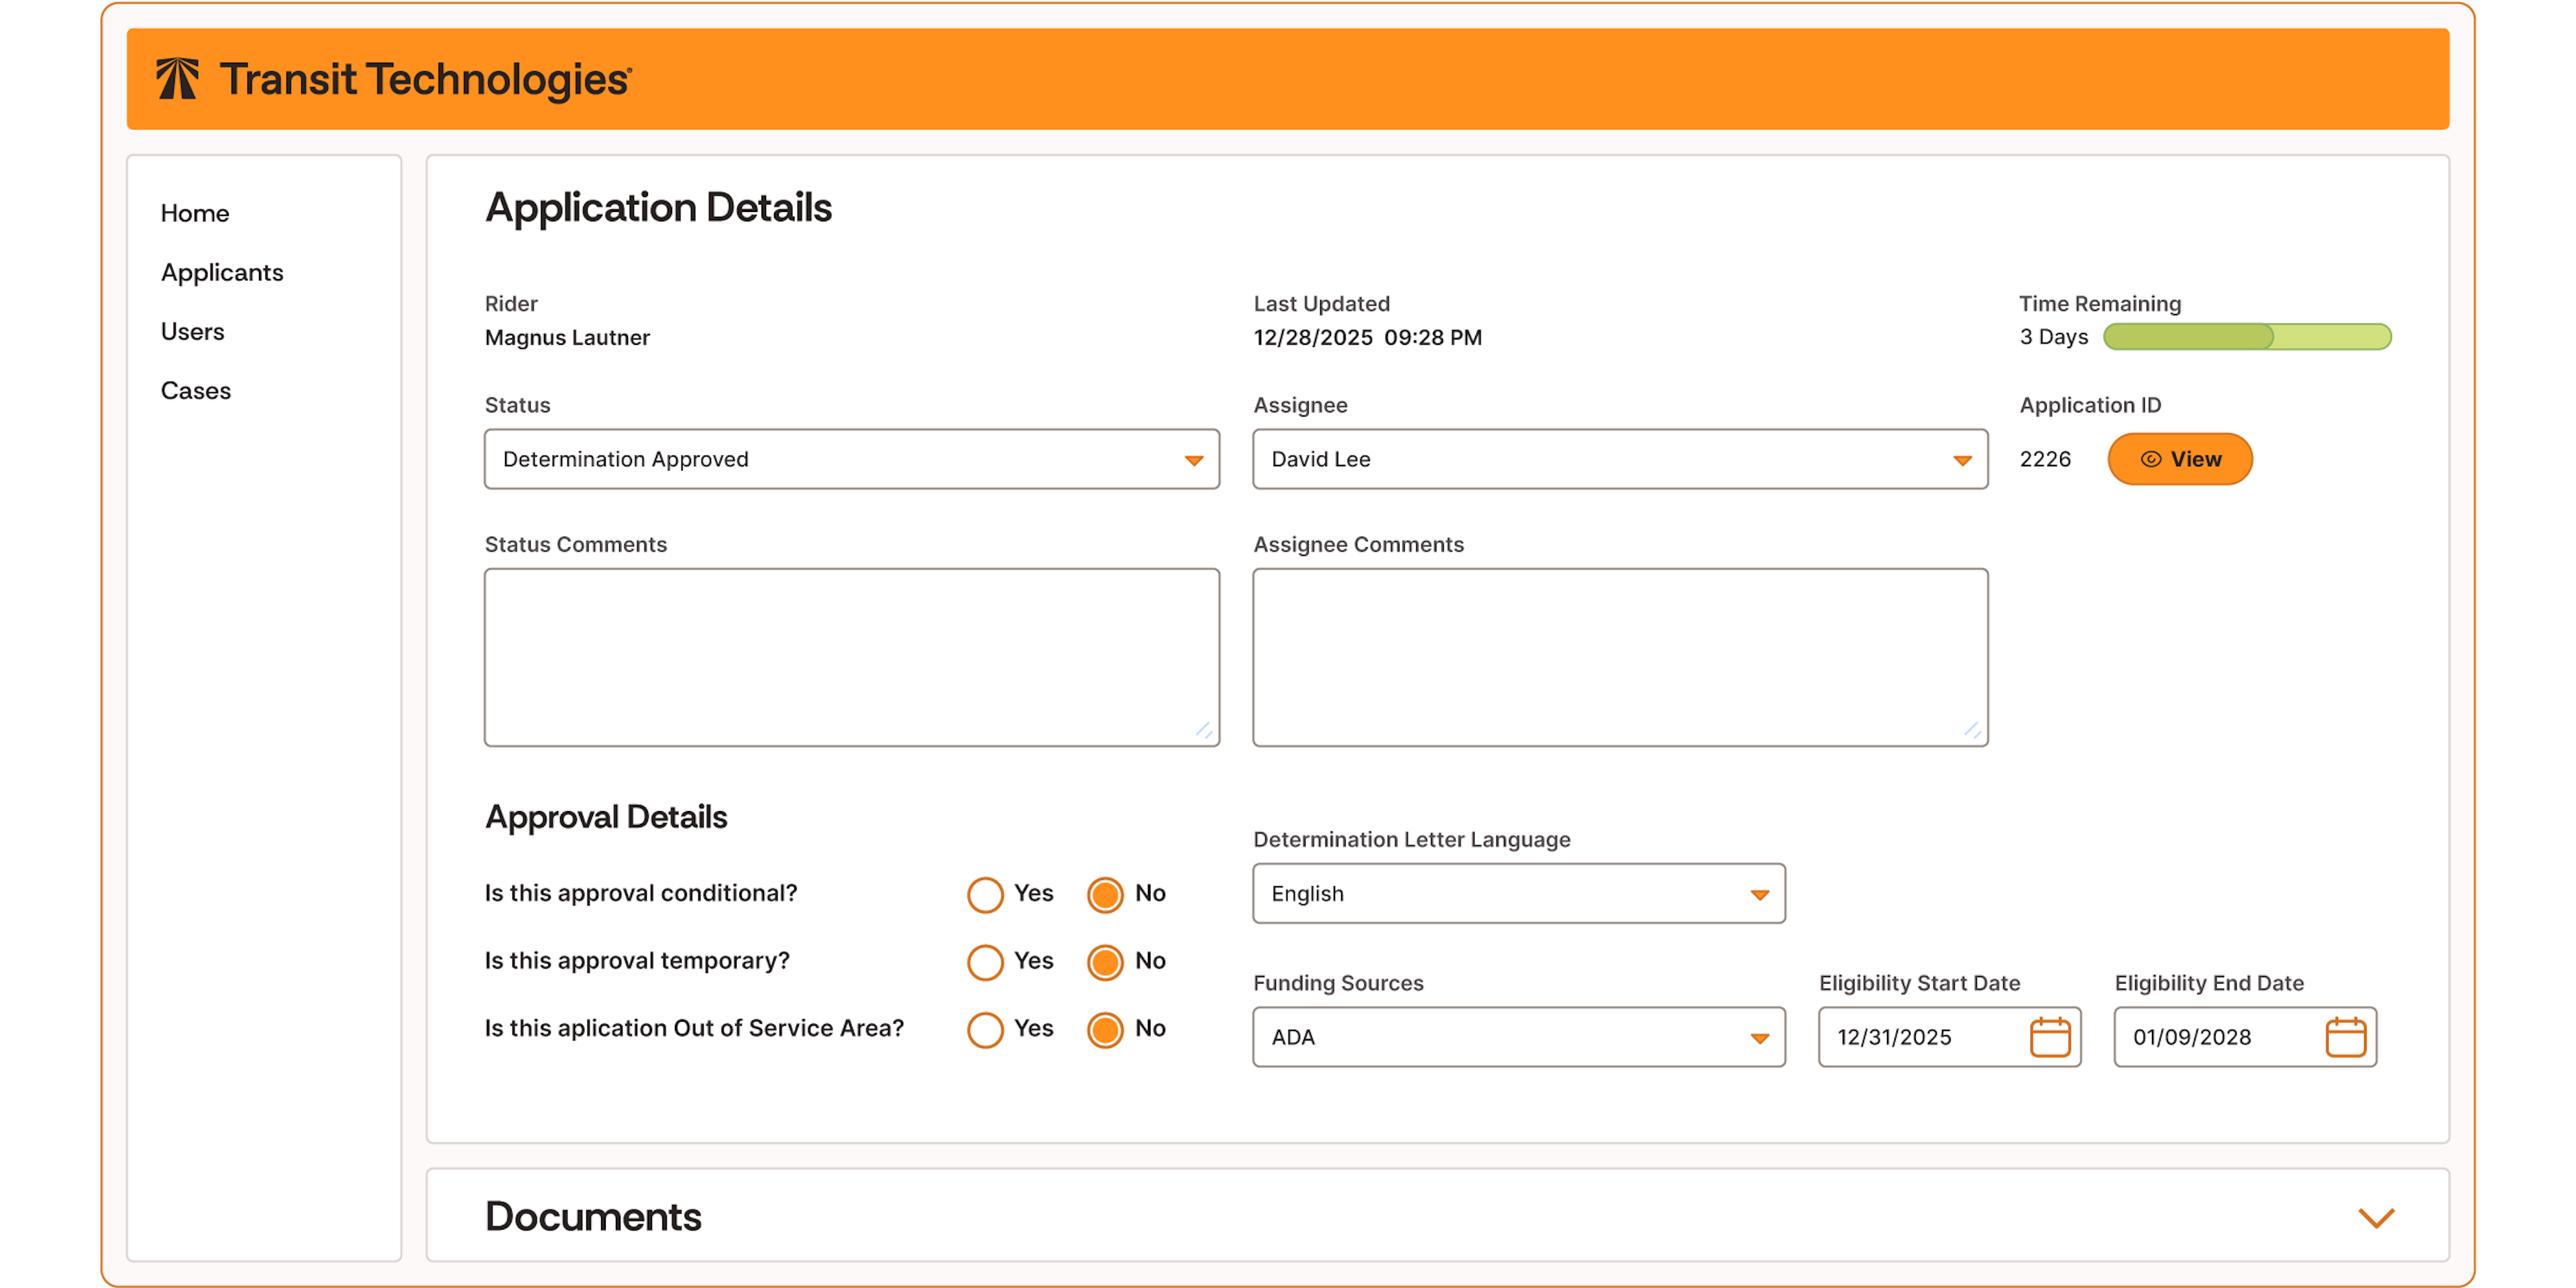
Task: Expand the Documents section chevron
Action: 2376,1217
